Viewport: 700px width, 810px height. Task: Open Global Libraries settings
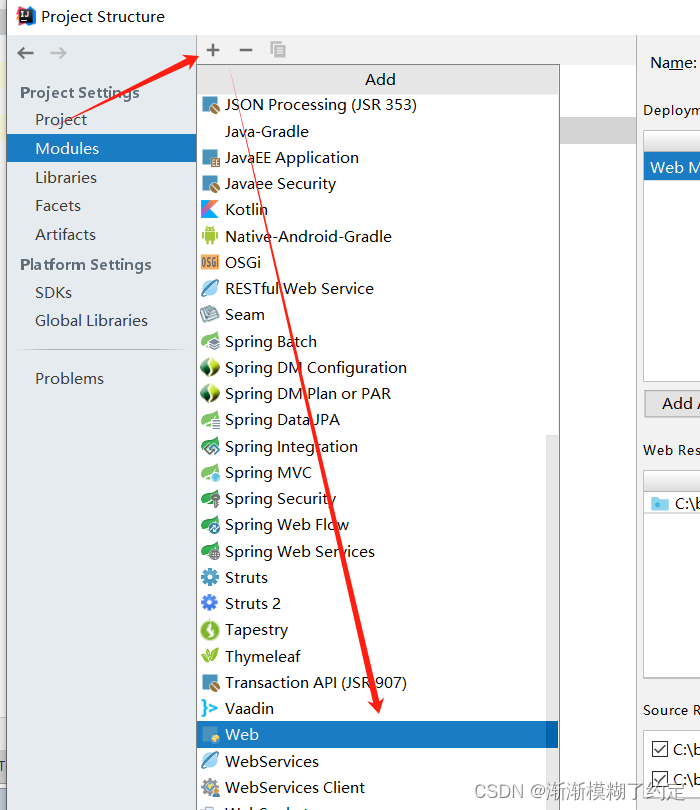point(91,321)
